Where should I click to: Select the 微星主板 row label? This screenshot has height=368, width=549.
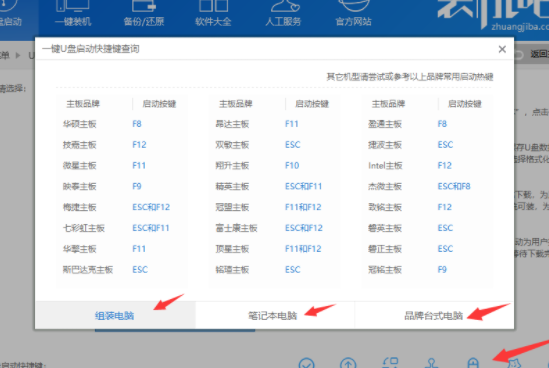click(x=79, y=166)
